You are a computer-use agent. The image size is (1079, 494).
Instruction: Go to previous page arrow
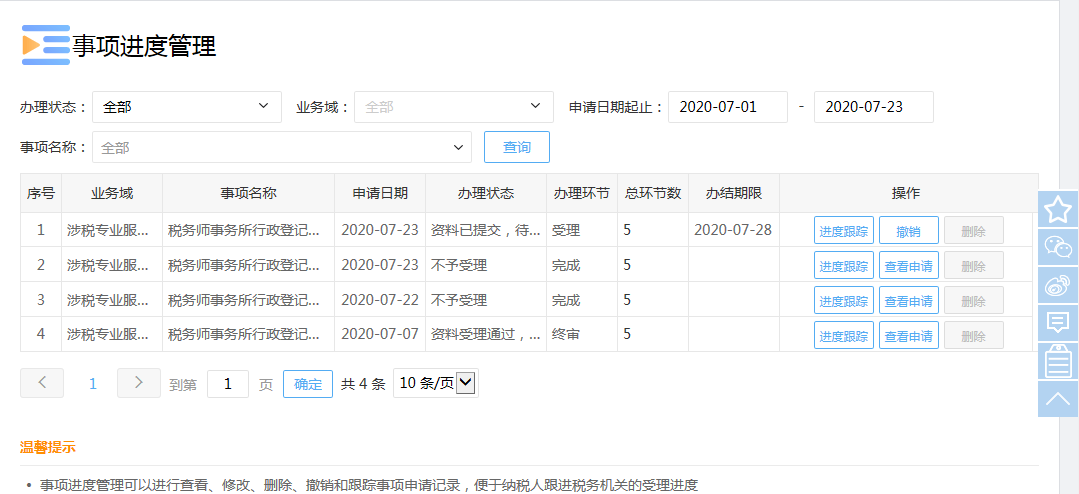tap(42, 383)
